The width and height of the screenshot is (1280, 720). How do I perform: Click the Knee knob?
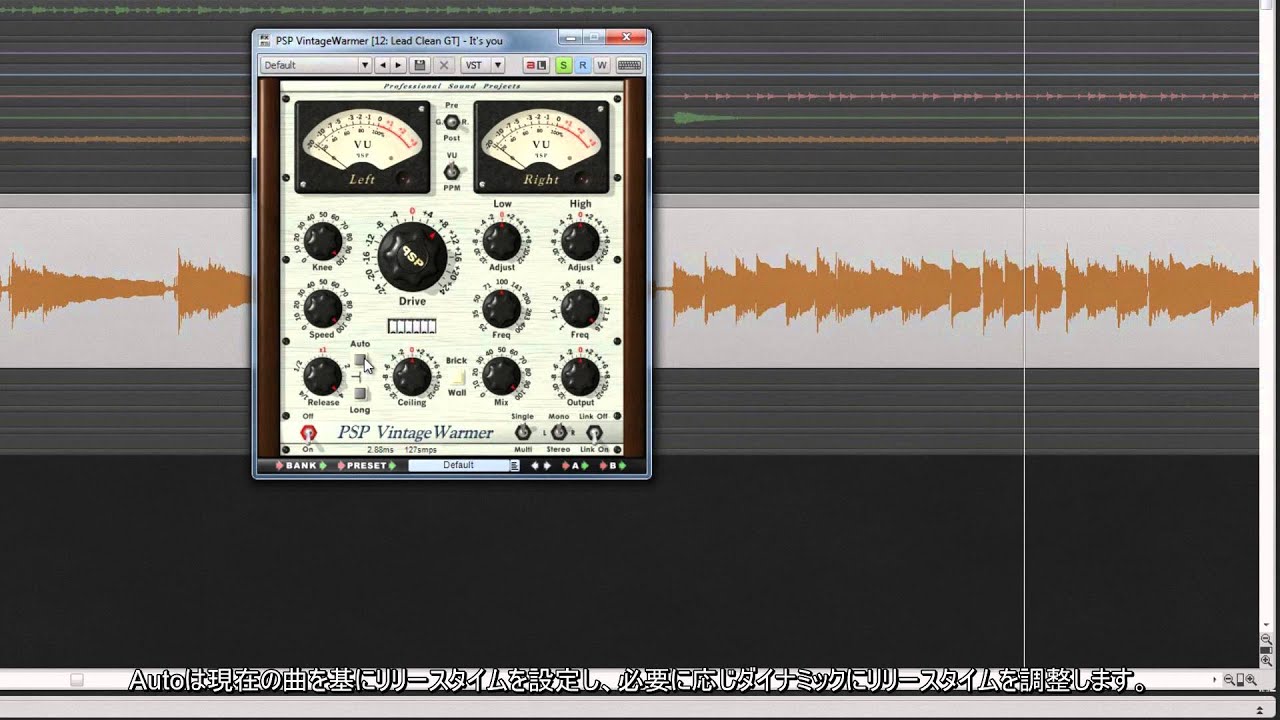tap(322, 241)
